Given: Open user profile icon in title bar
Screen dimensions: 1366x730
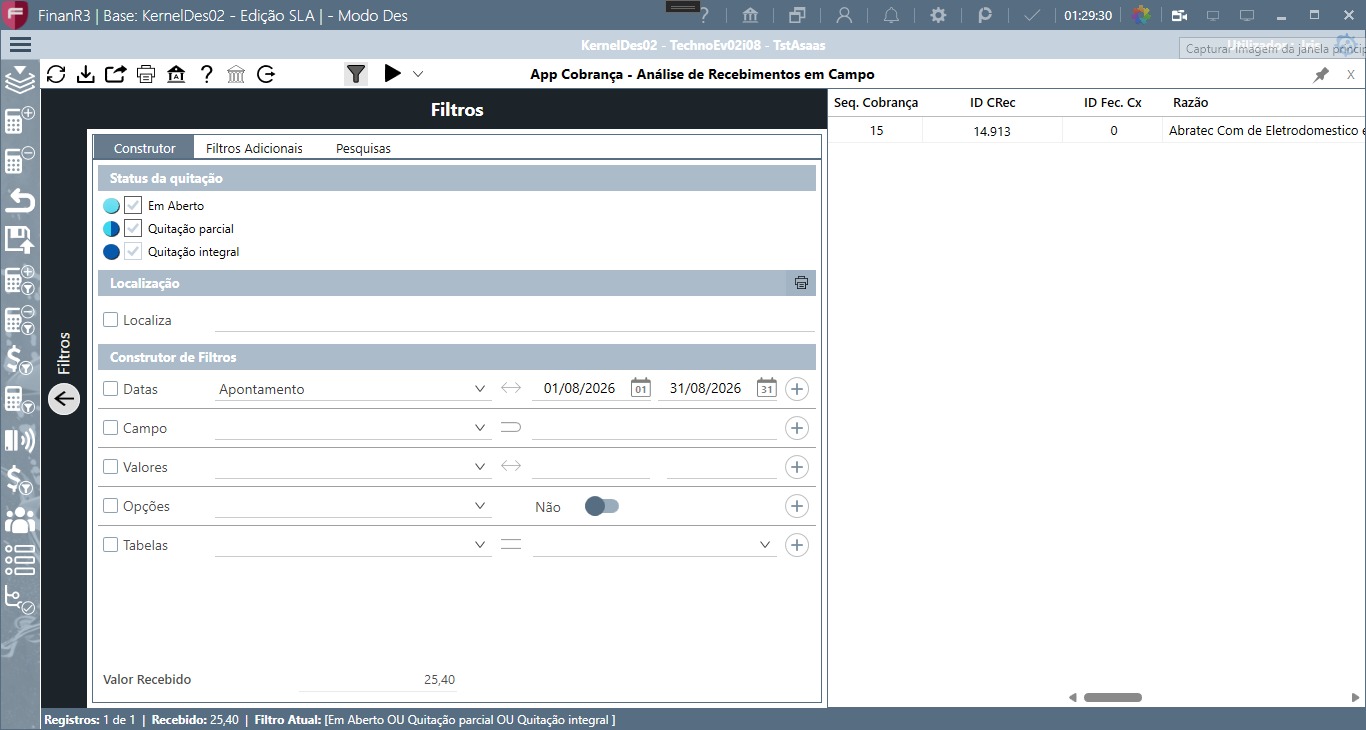Looking at the screenshot, I should pos(845,15).
